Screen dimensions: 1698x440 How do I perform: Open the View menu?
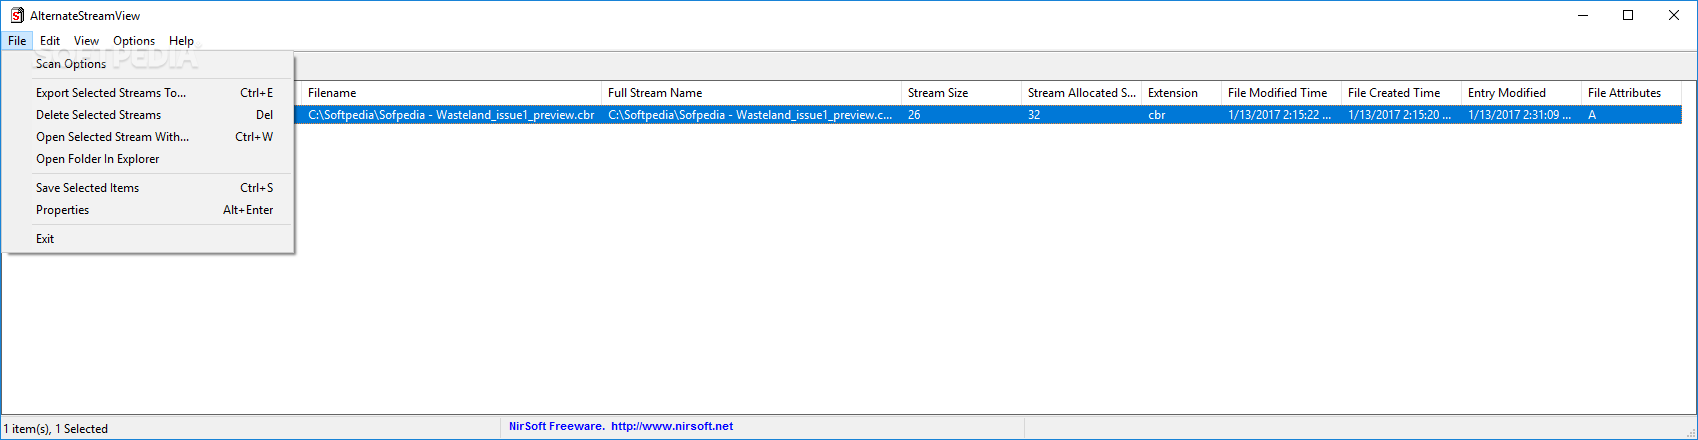click(86, 41)
